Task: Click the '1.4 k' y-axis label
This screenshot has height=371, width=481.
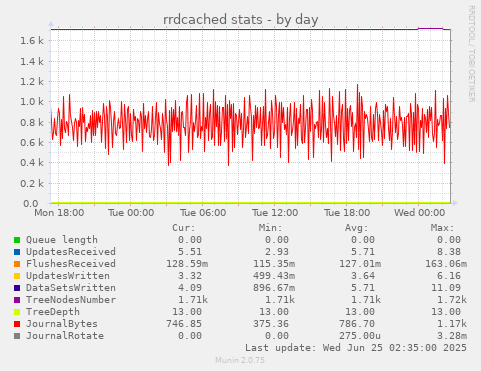Action: coord(32,61)
